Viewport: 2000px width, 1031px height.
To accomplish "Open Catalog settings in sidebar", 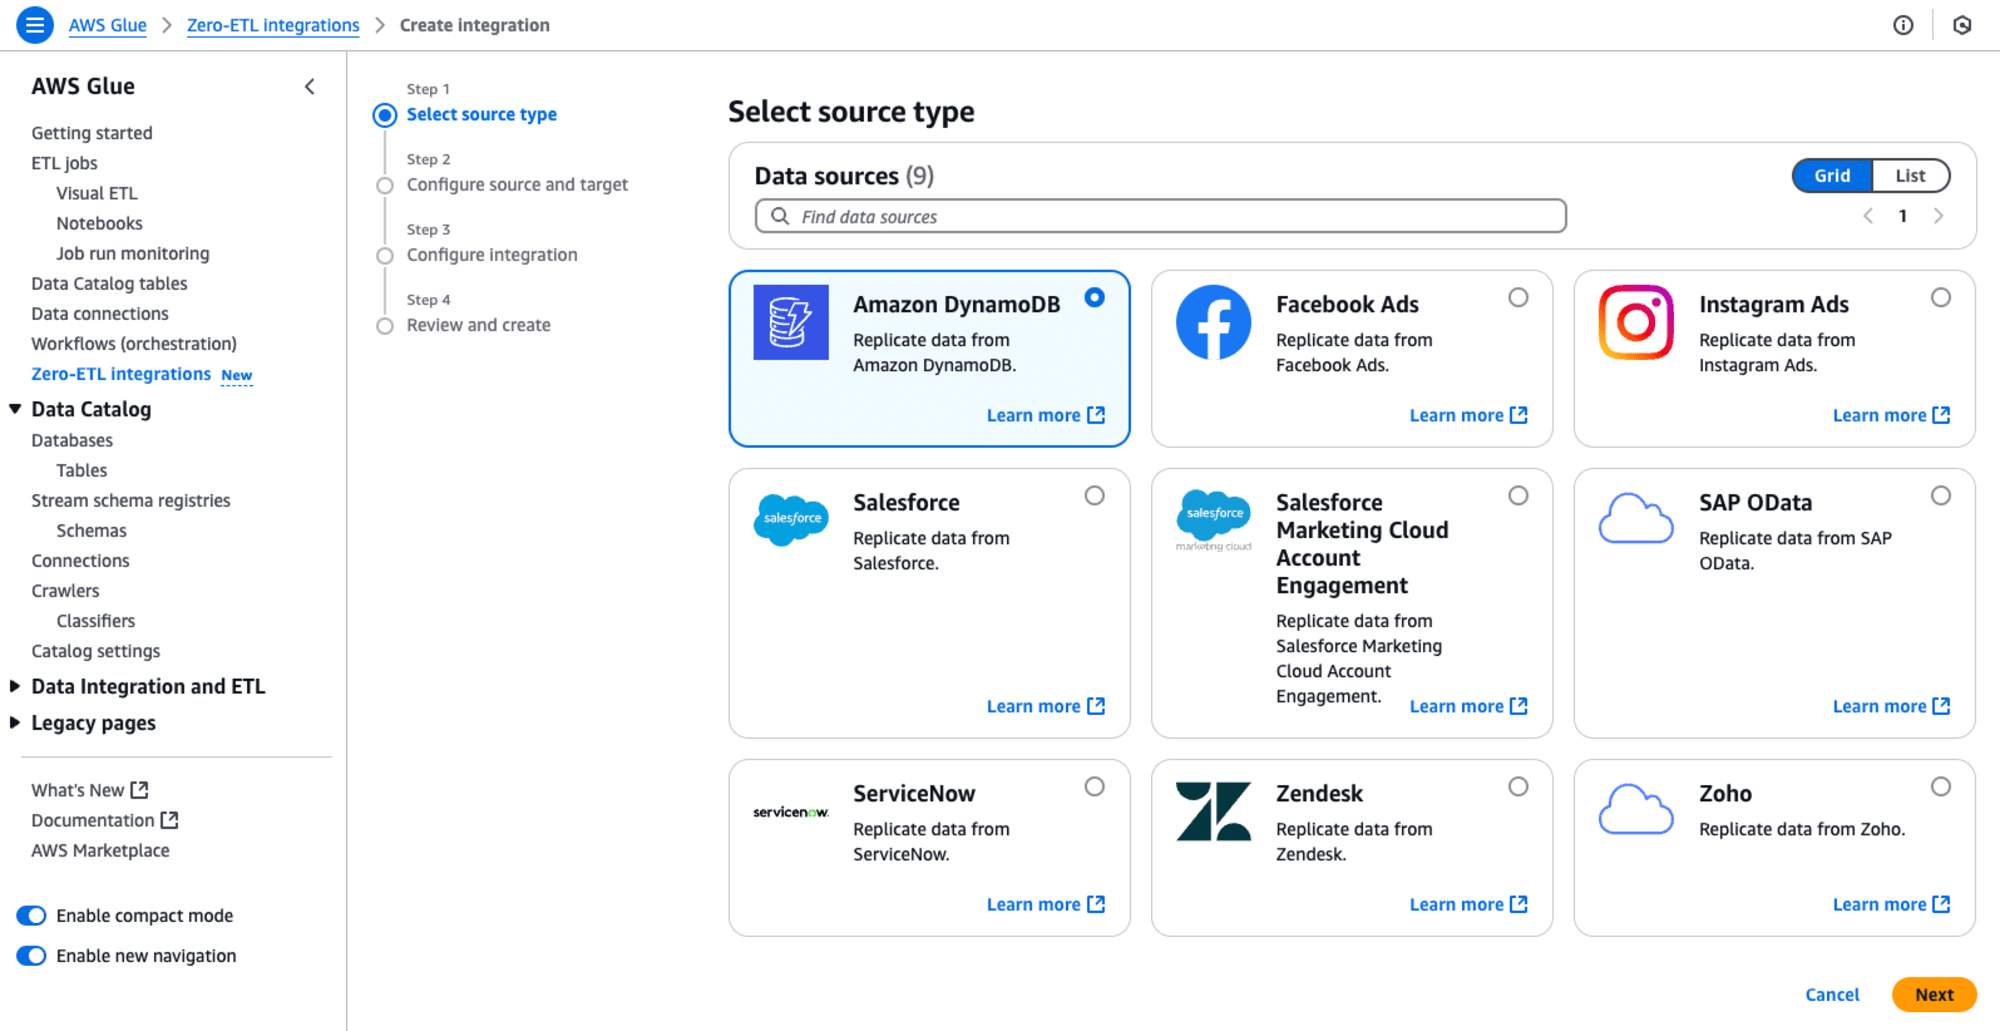I will click(95, 651).
